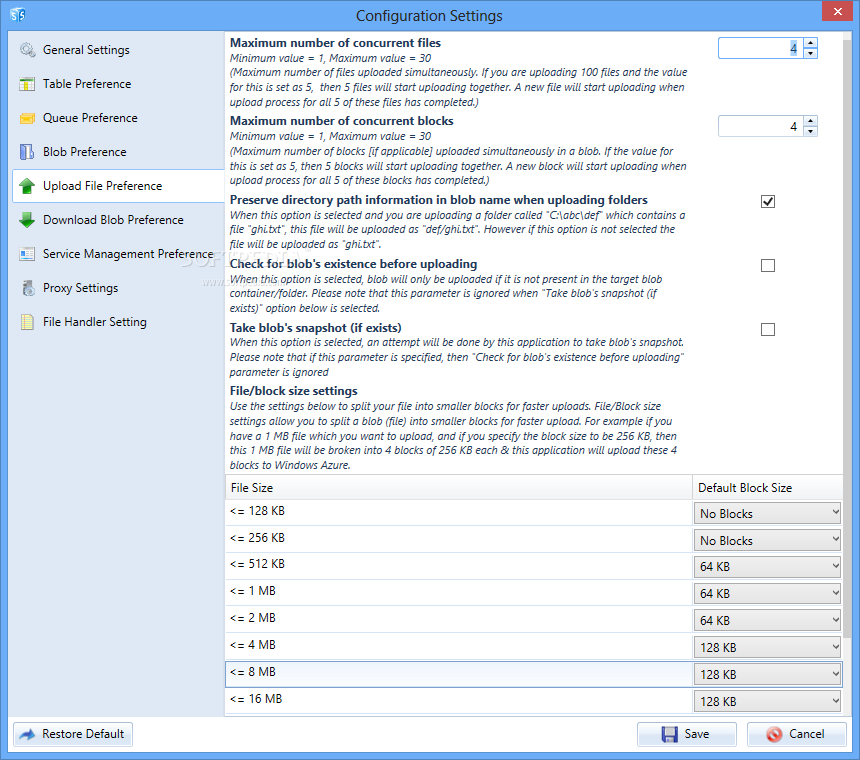Click Cancel button

tap(796, 734)
